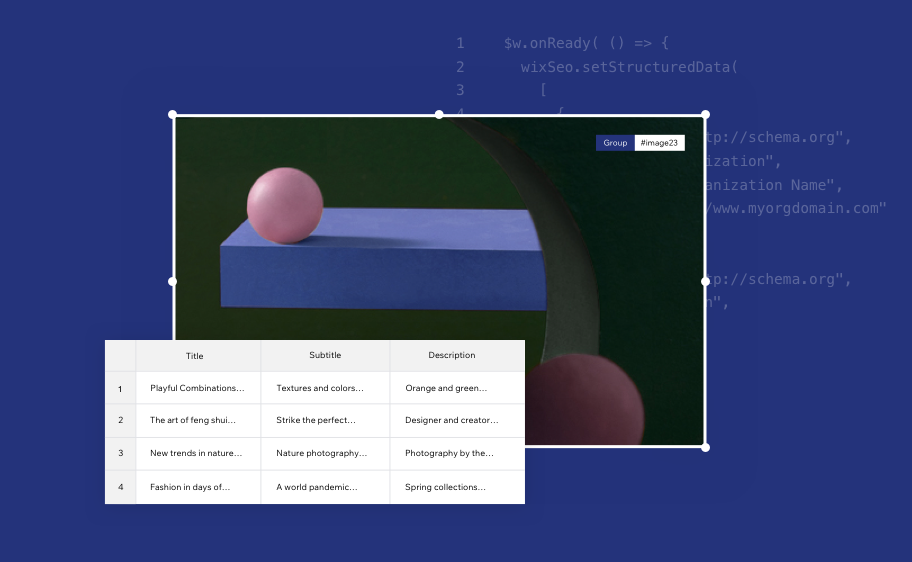Click the Group label tag

pos(615,143)
